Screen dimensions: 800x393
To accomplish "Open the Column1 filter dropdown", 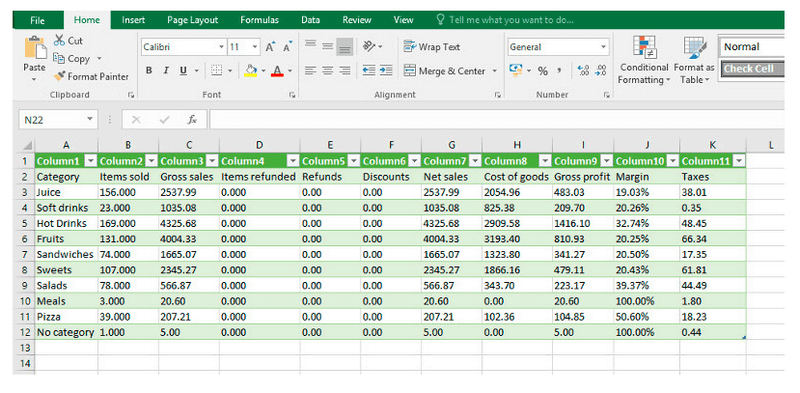I will [91, 161].
